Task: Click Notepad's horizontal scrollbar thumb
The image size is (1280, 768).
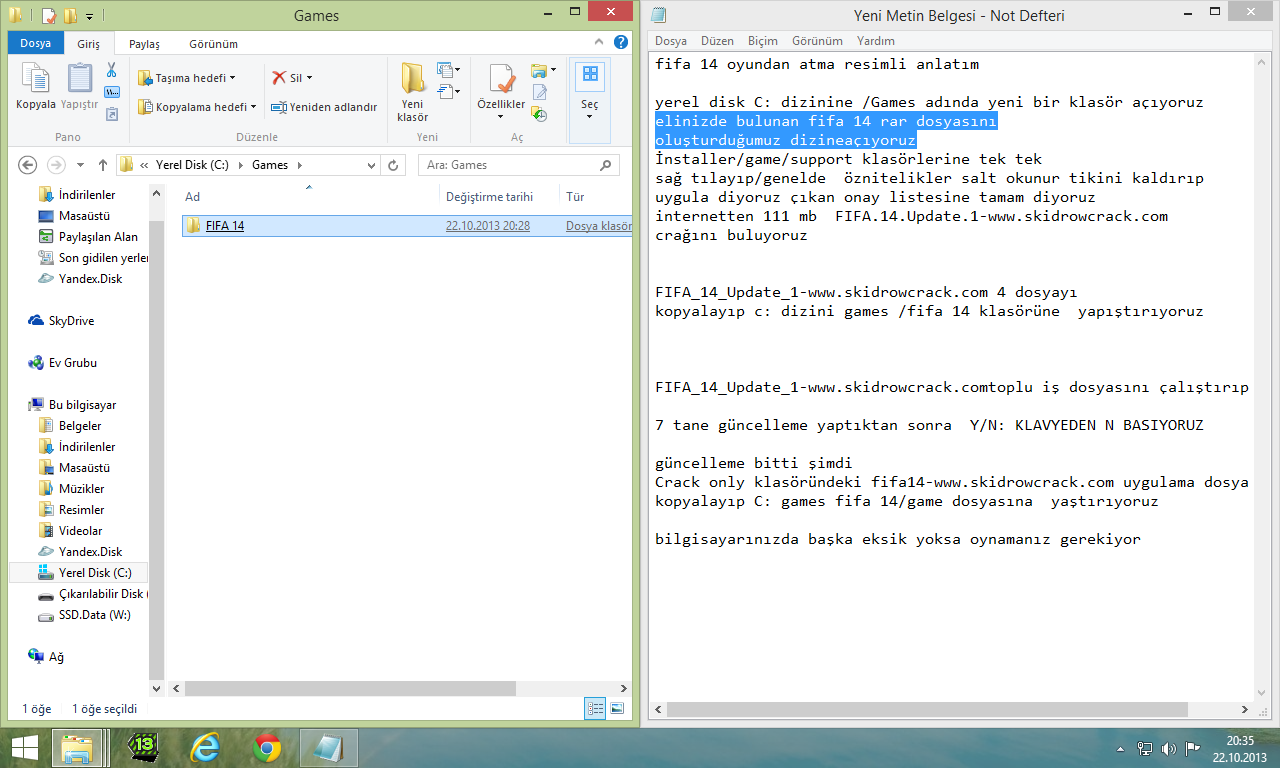Action: click(926, 709)
